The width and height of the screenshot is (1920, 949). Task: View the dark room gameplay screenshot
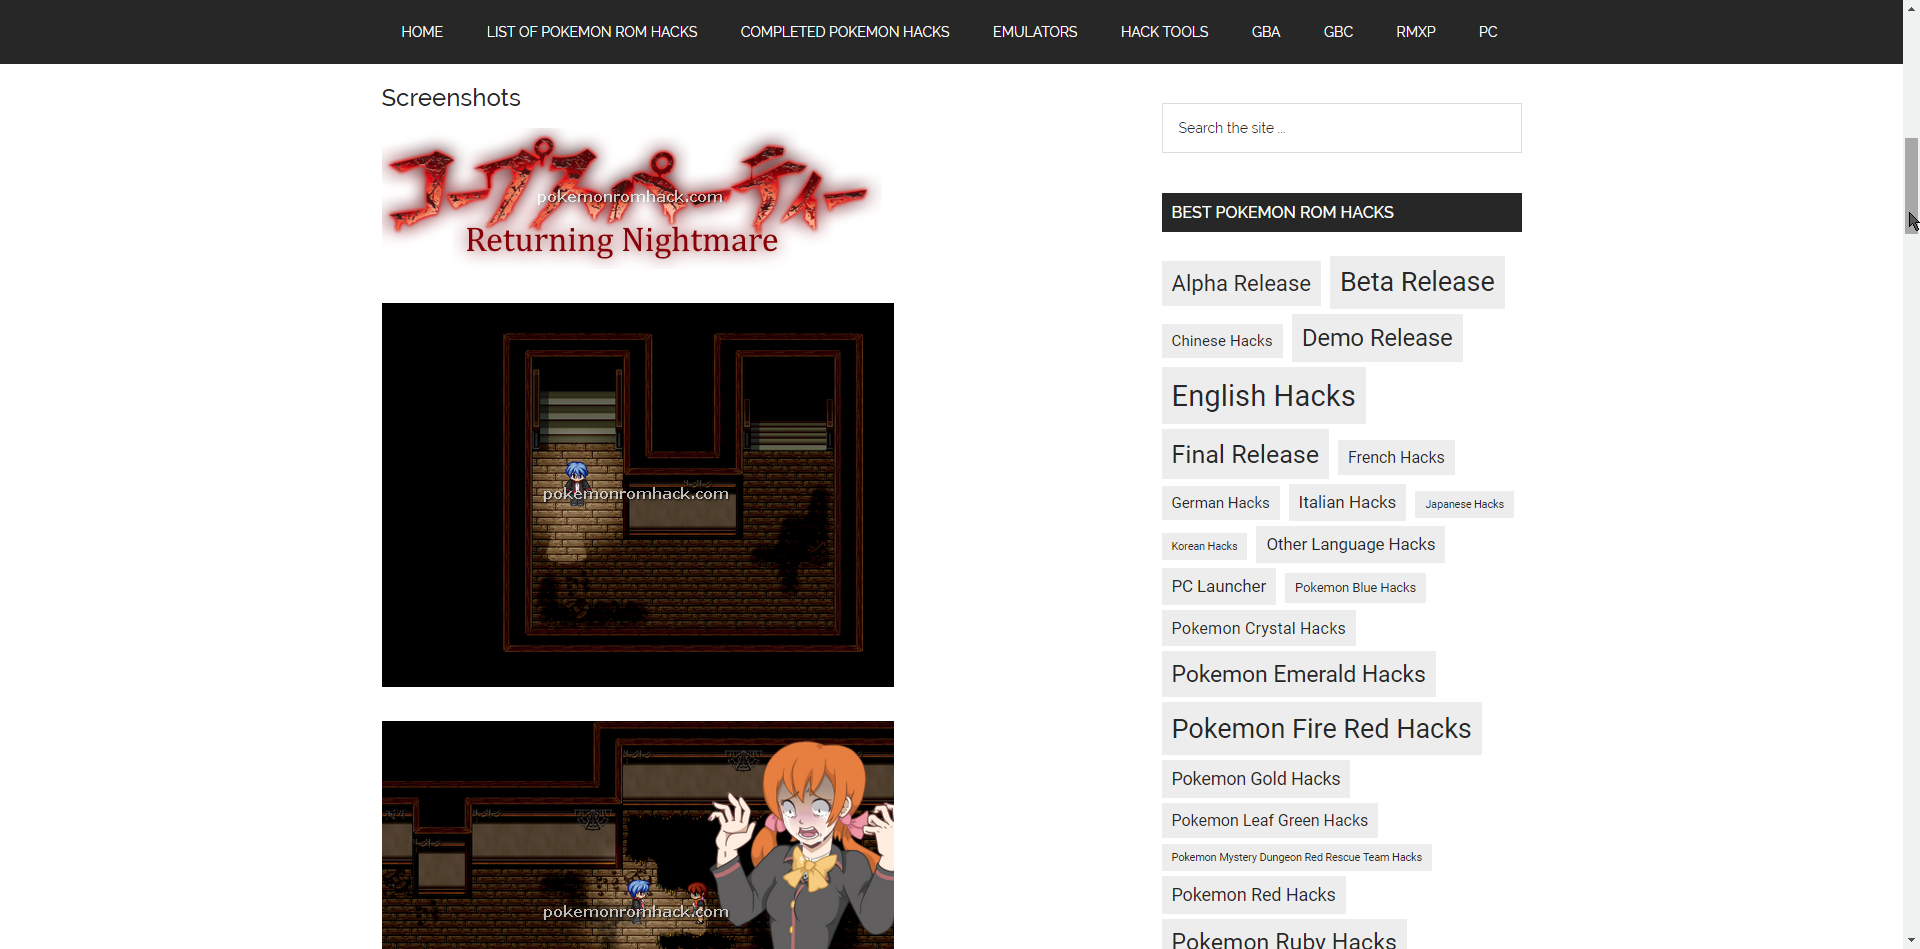tap(637, 494)
